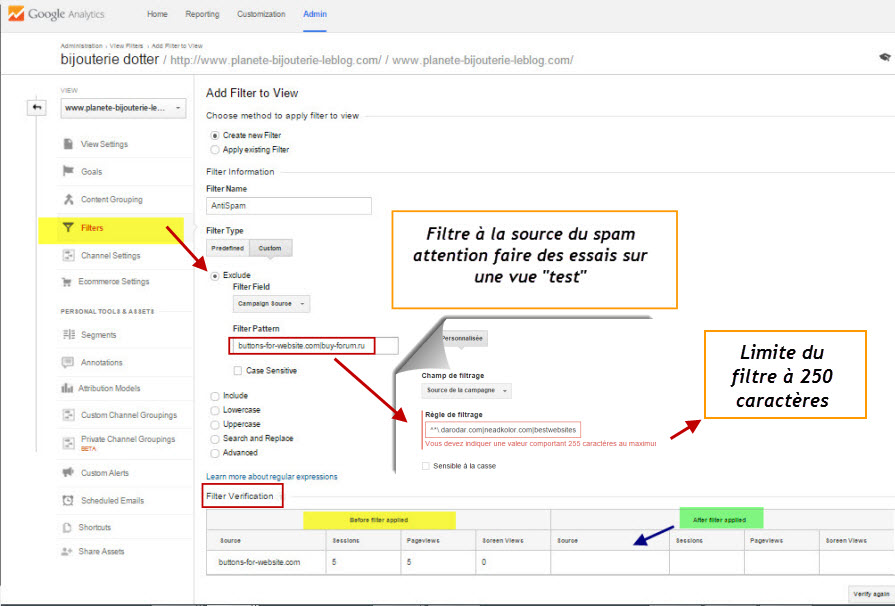Open Attribution Models in the sidebar

(x=109, y=388)
